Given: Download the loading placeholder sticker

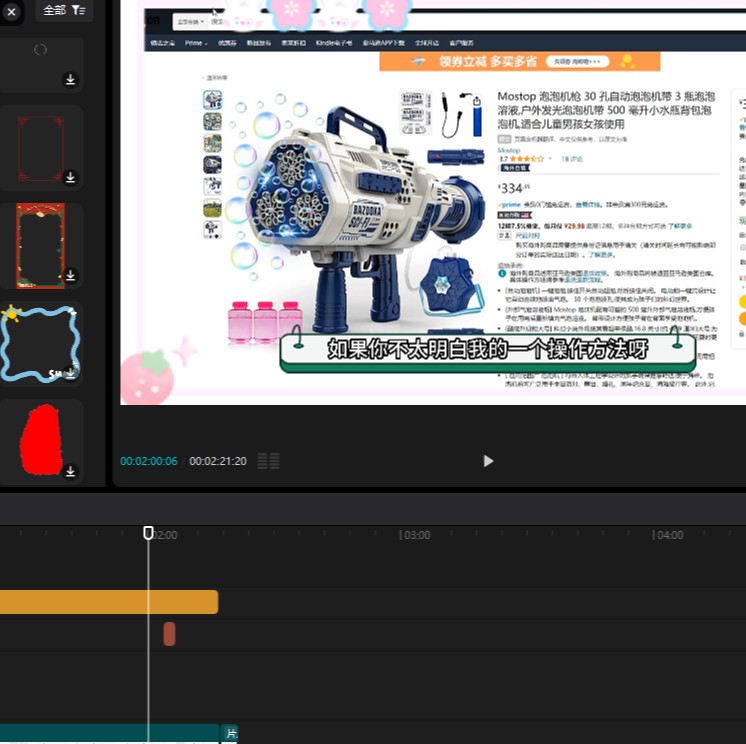Looking at the screenshot, I should 70,79.
